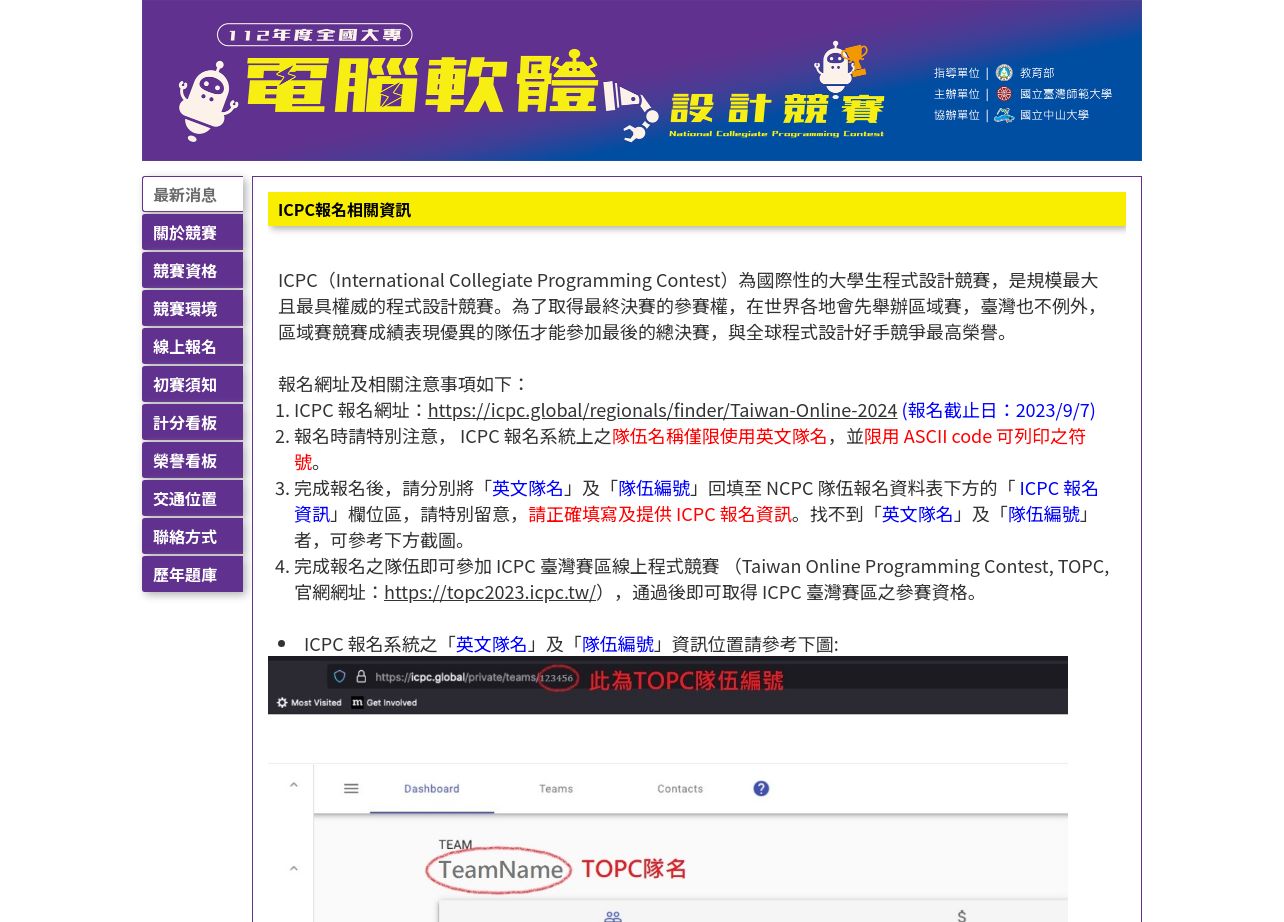Click the 國立中山大學 logo icon

(x=1004, y=115)
